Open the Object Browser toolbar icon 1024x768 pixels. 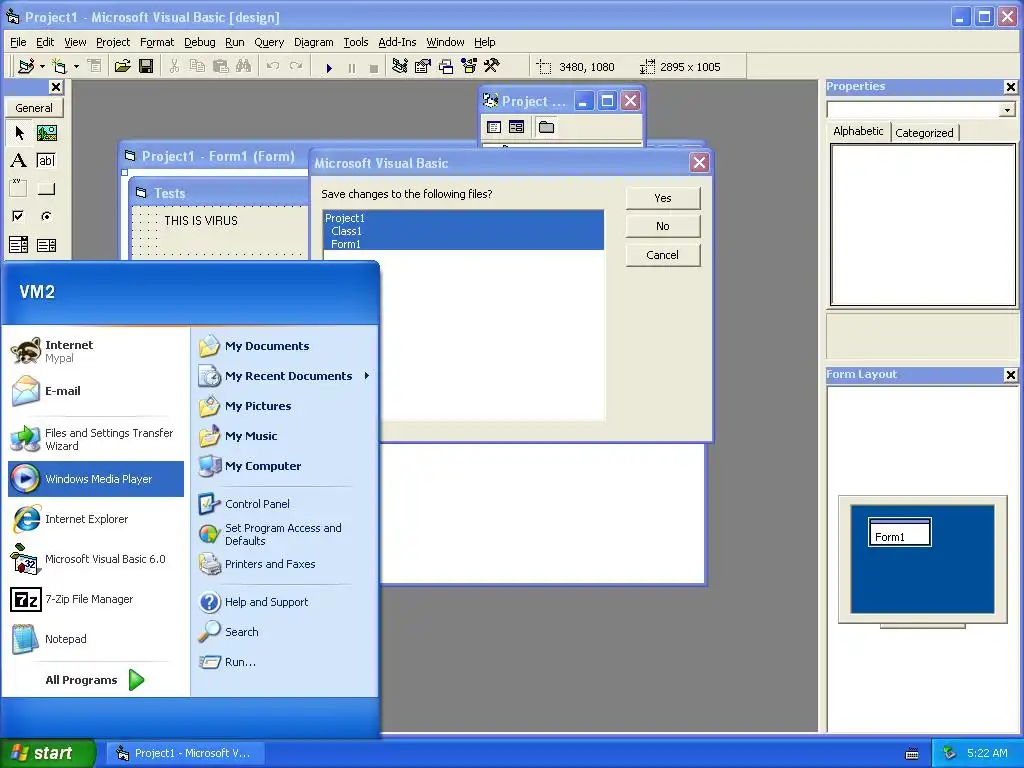(x=469, y=67)
